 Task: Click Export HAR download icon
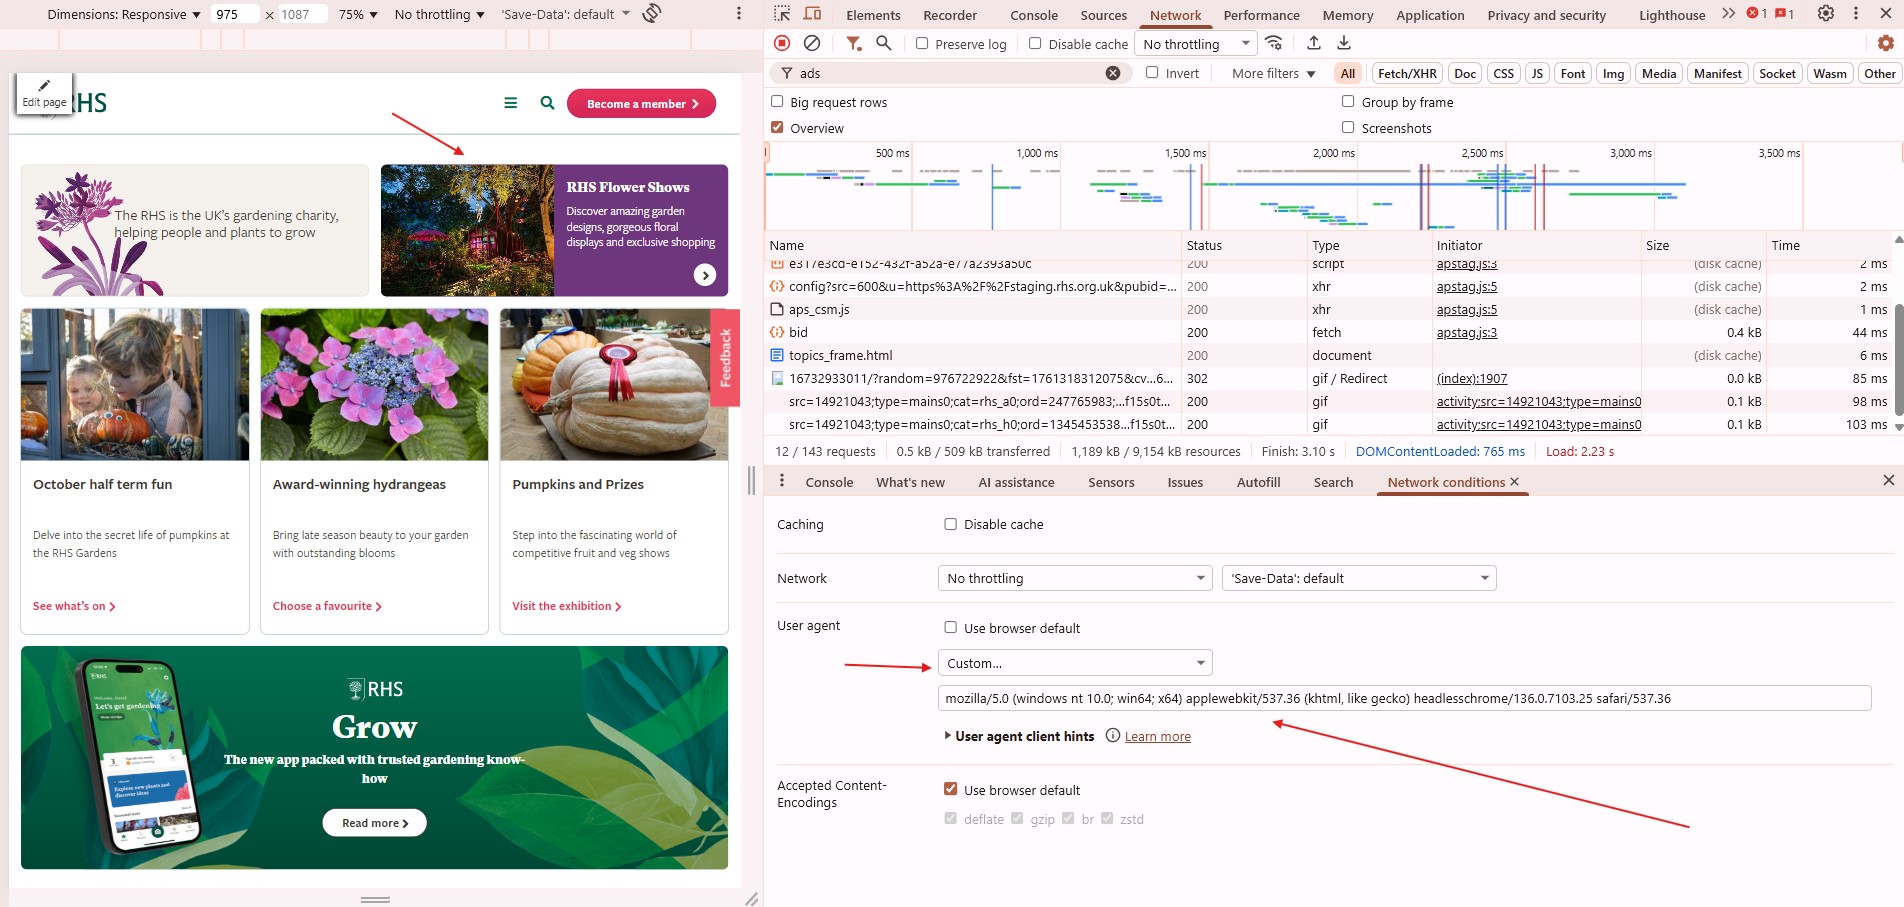[x=1344, y=43]
